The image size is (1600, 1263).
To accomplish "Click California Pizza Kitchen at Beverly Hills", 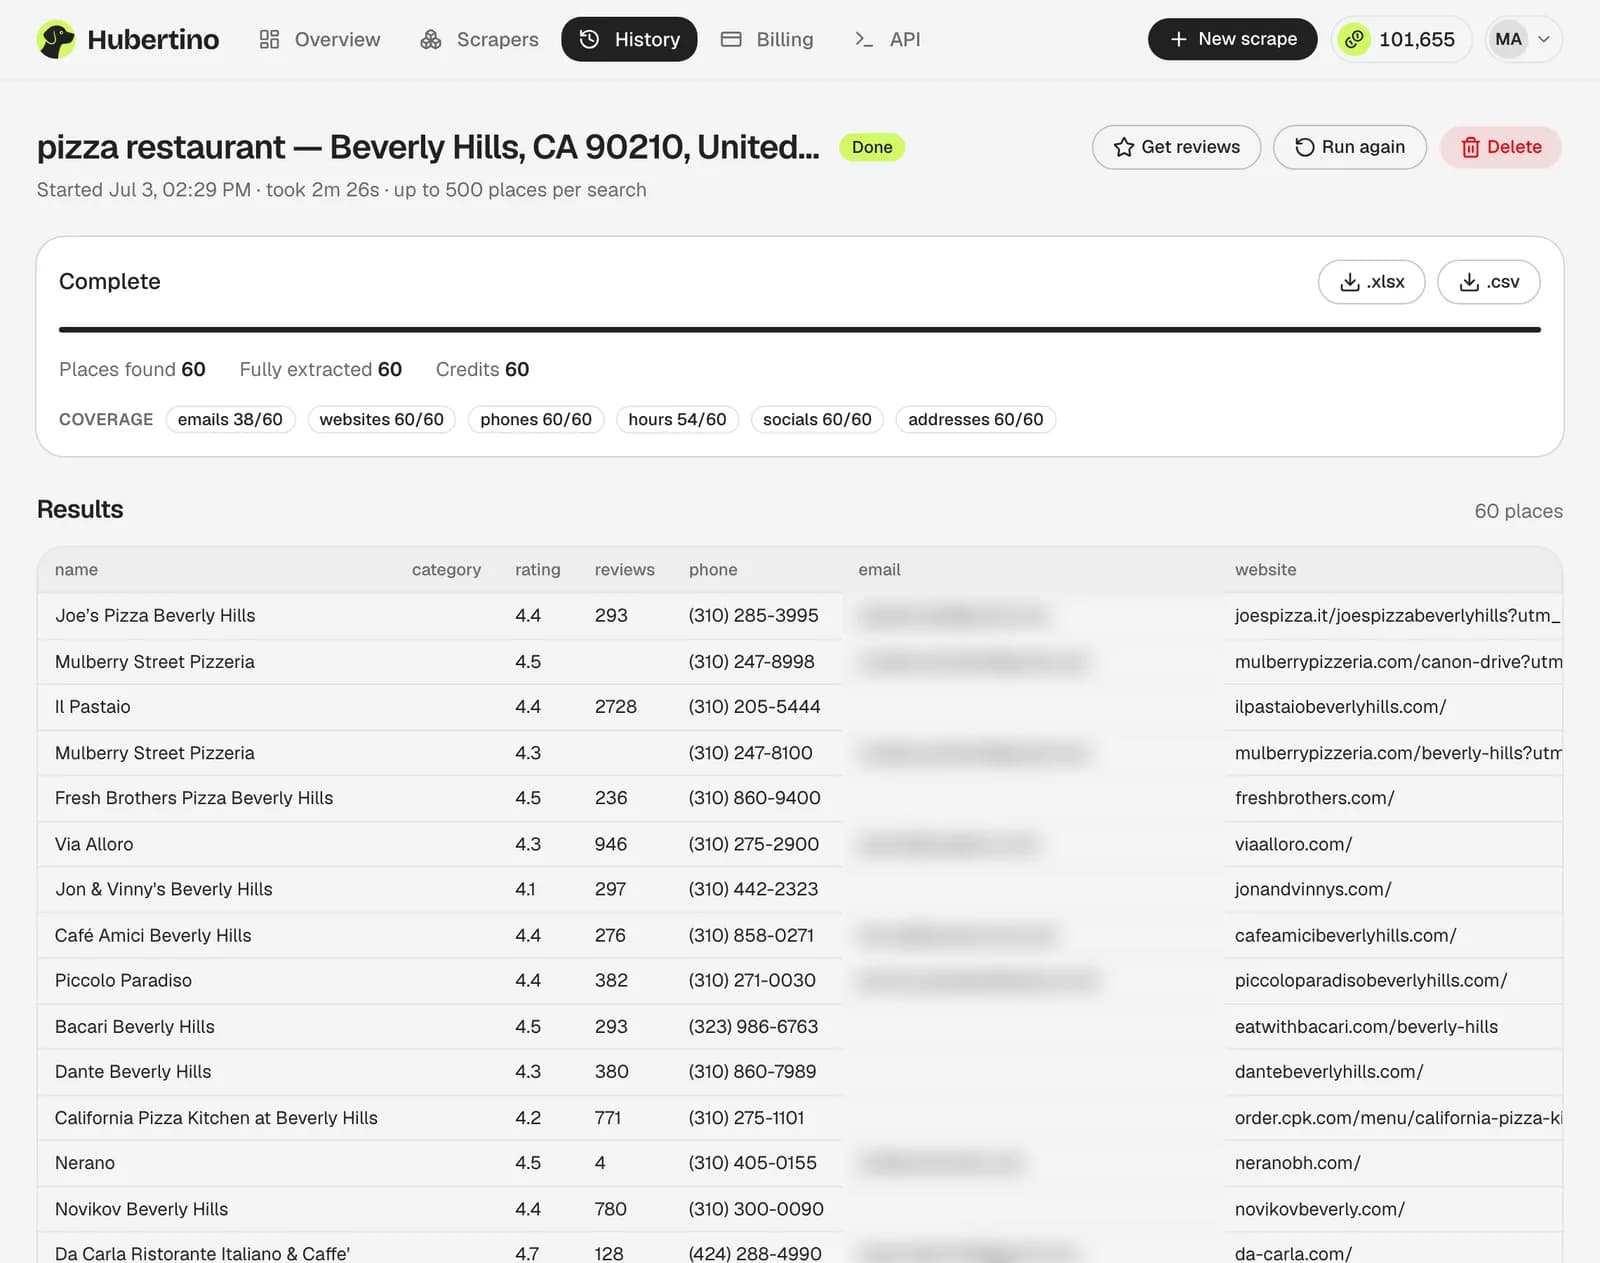I will (x=216, y=1118).
